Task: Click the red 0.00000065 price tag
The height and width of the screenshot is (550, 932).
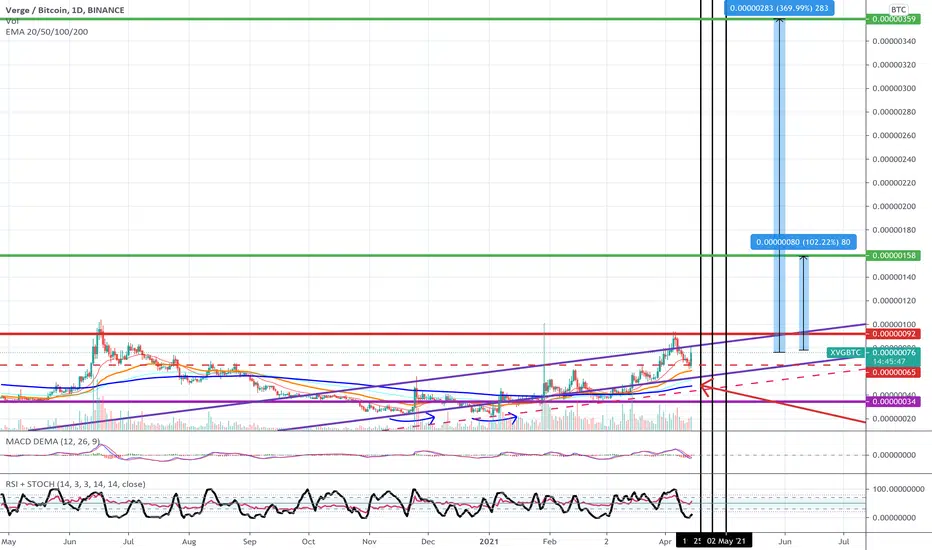Action: click(x=893, y=372)
